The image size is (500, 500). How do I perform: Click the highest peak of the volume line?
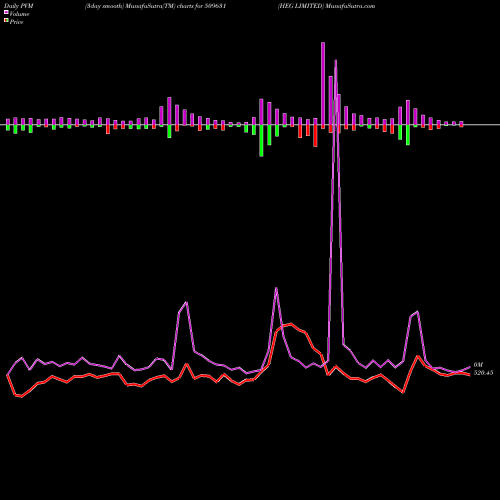(x=336, y=60)
